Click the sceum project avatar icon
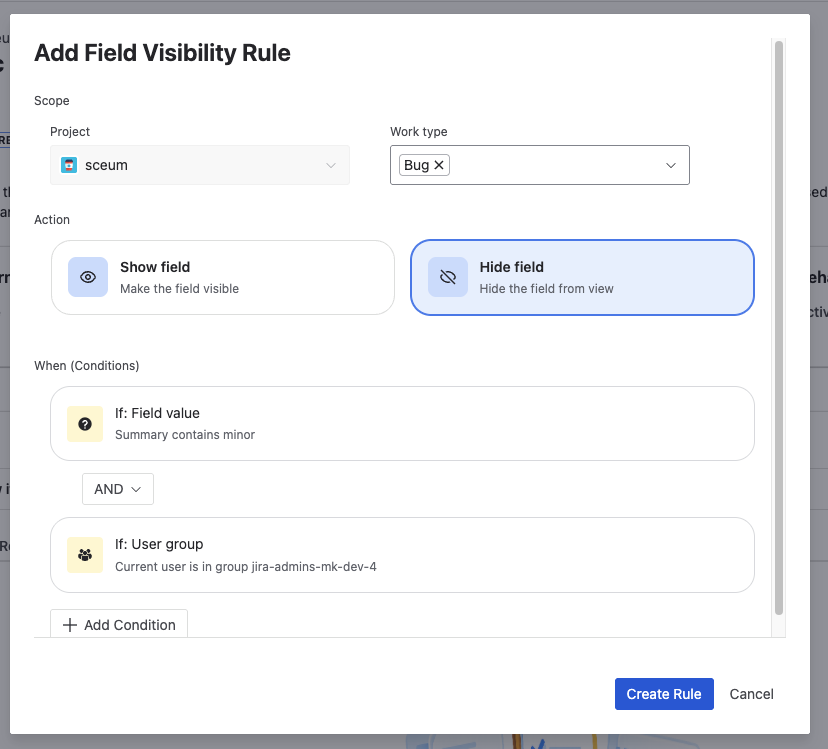This screenshot has width=828, height=749. click(69, 165)
